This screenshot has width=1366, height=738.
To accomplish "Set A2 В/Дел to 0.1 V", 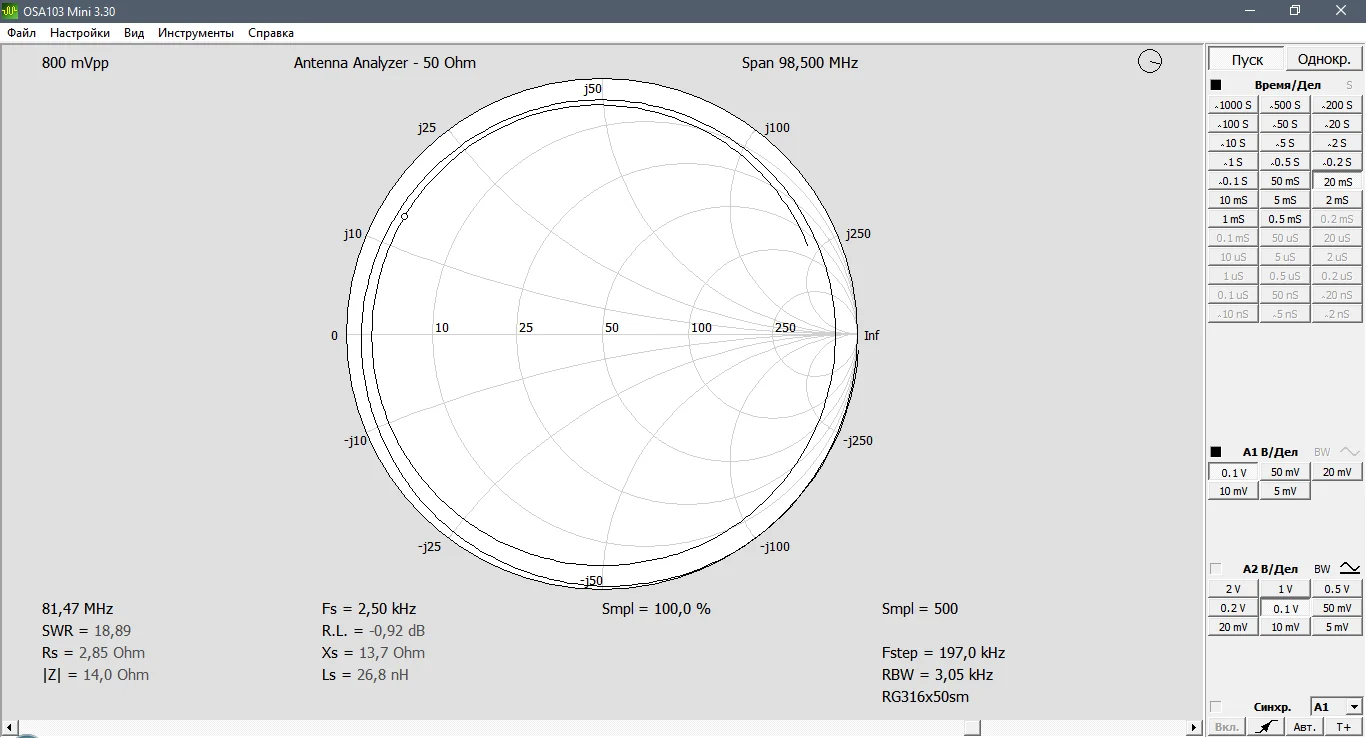I will tap(1285, 608).
